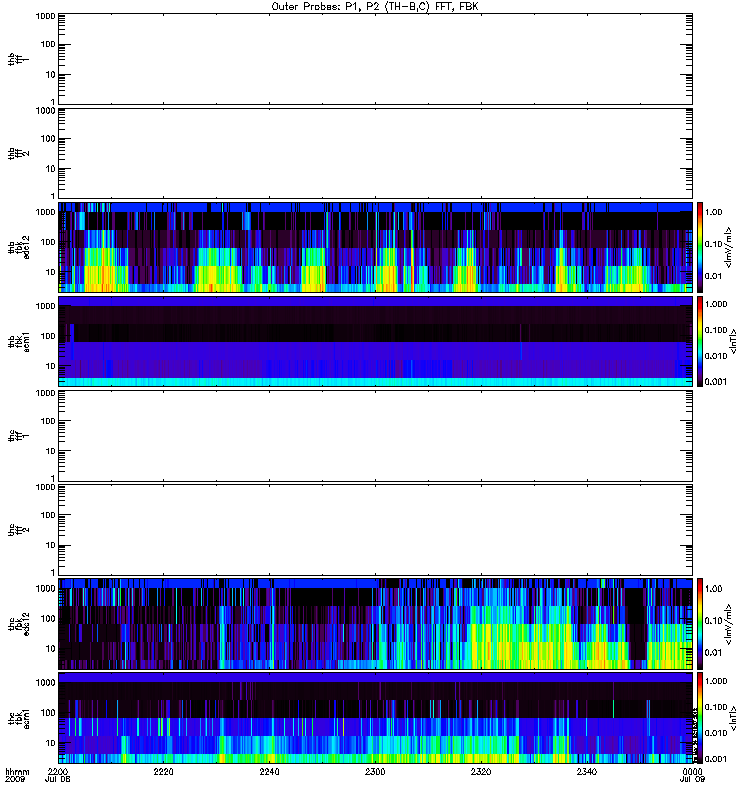The height and width of the screenshot is (800, 750).
Task: Click the "0000" time axis label
Action: click(692, 771)
